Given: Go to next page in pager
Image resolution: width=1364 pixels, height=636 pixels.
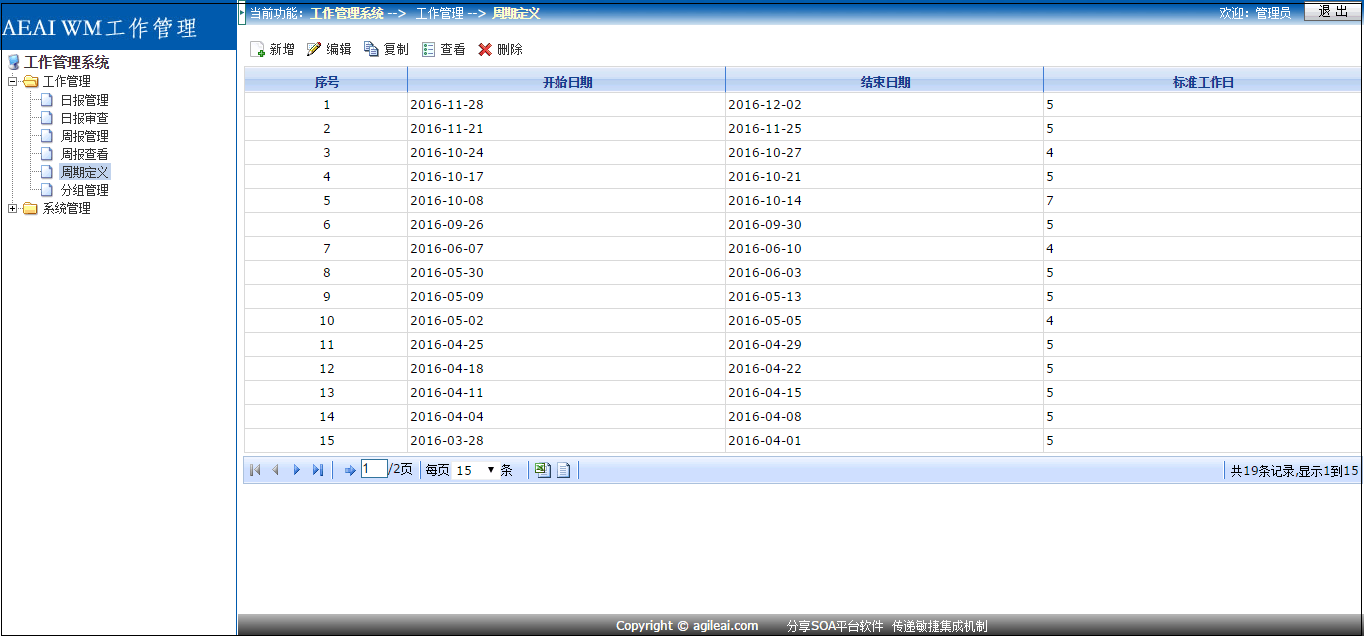Looking at the screenshot, I should point(296,470).
